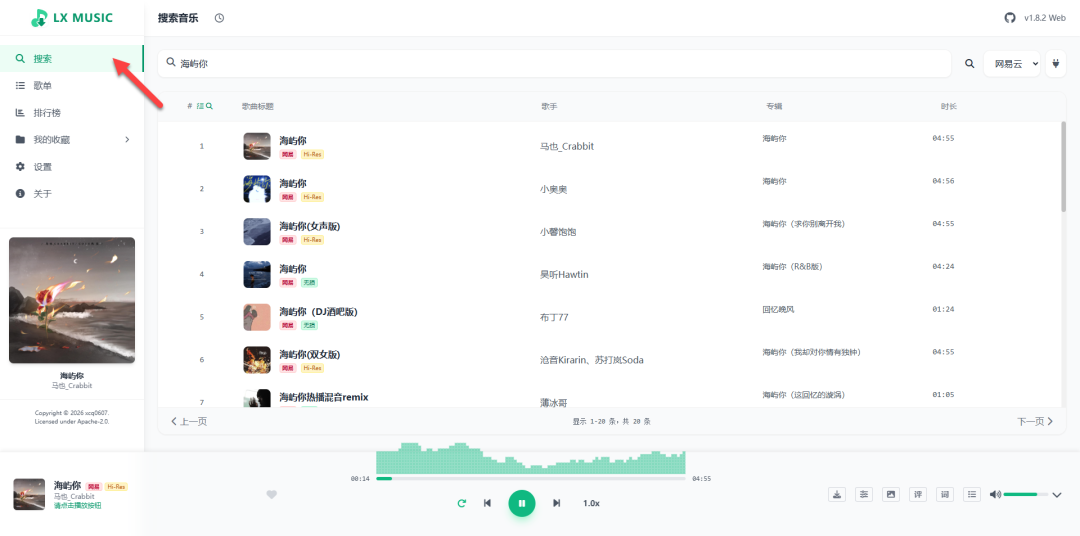Go to 下一页 next page
Image resolution: width=1080 pixels, height=536 pixels.
click(x=1035, y=421)
